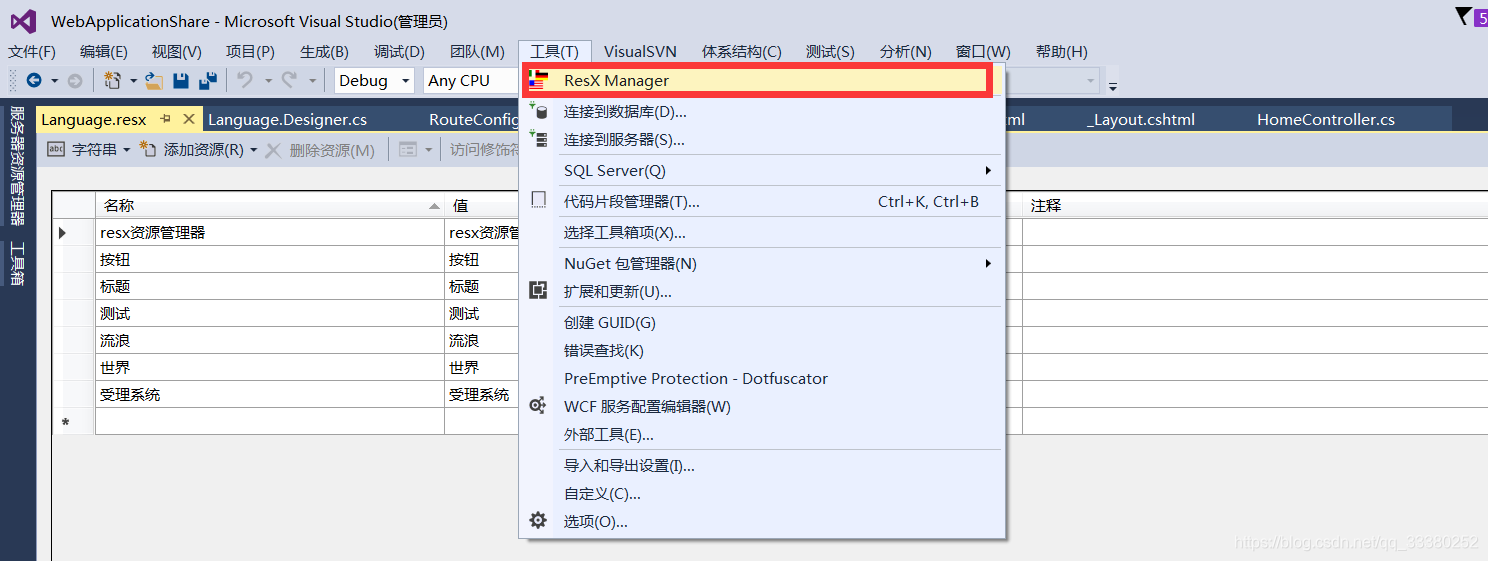Switch to the _Layout.cshtml tab
Screen dimensions: 1488x561
(1140, 119)
